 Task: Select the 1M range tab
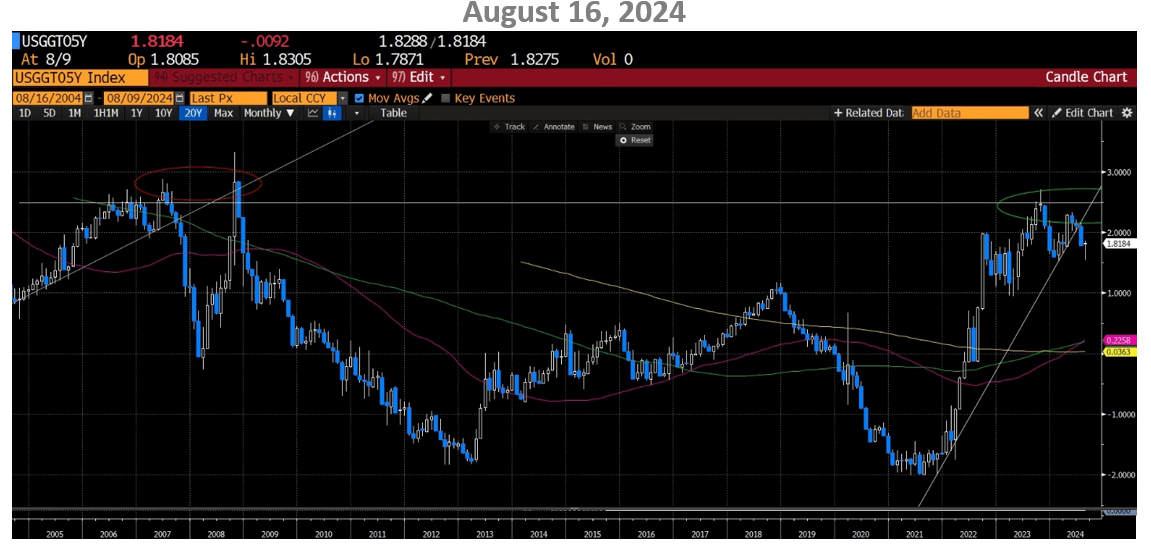click(74, 113)
